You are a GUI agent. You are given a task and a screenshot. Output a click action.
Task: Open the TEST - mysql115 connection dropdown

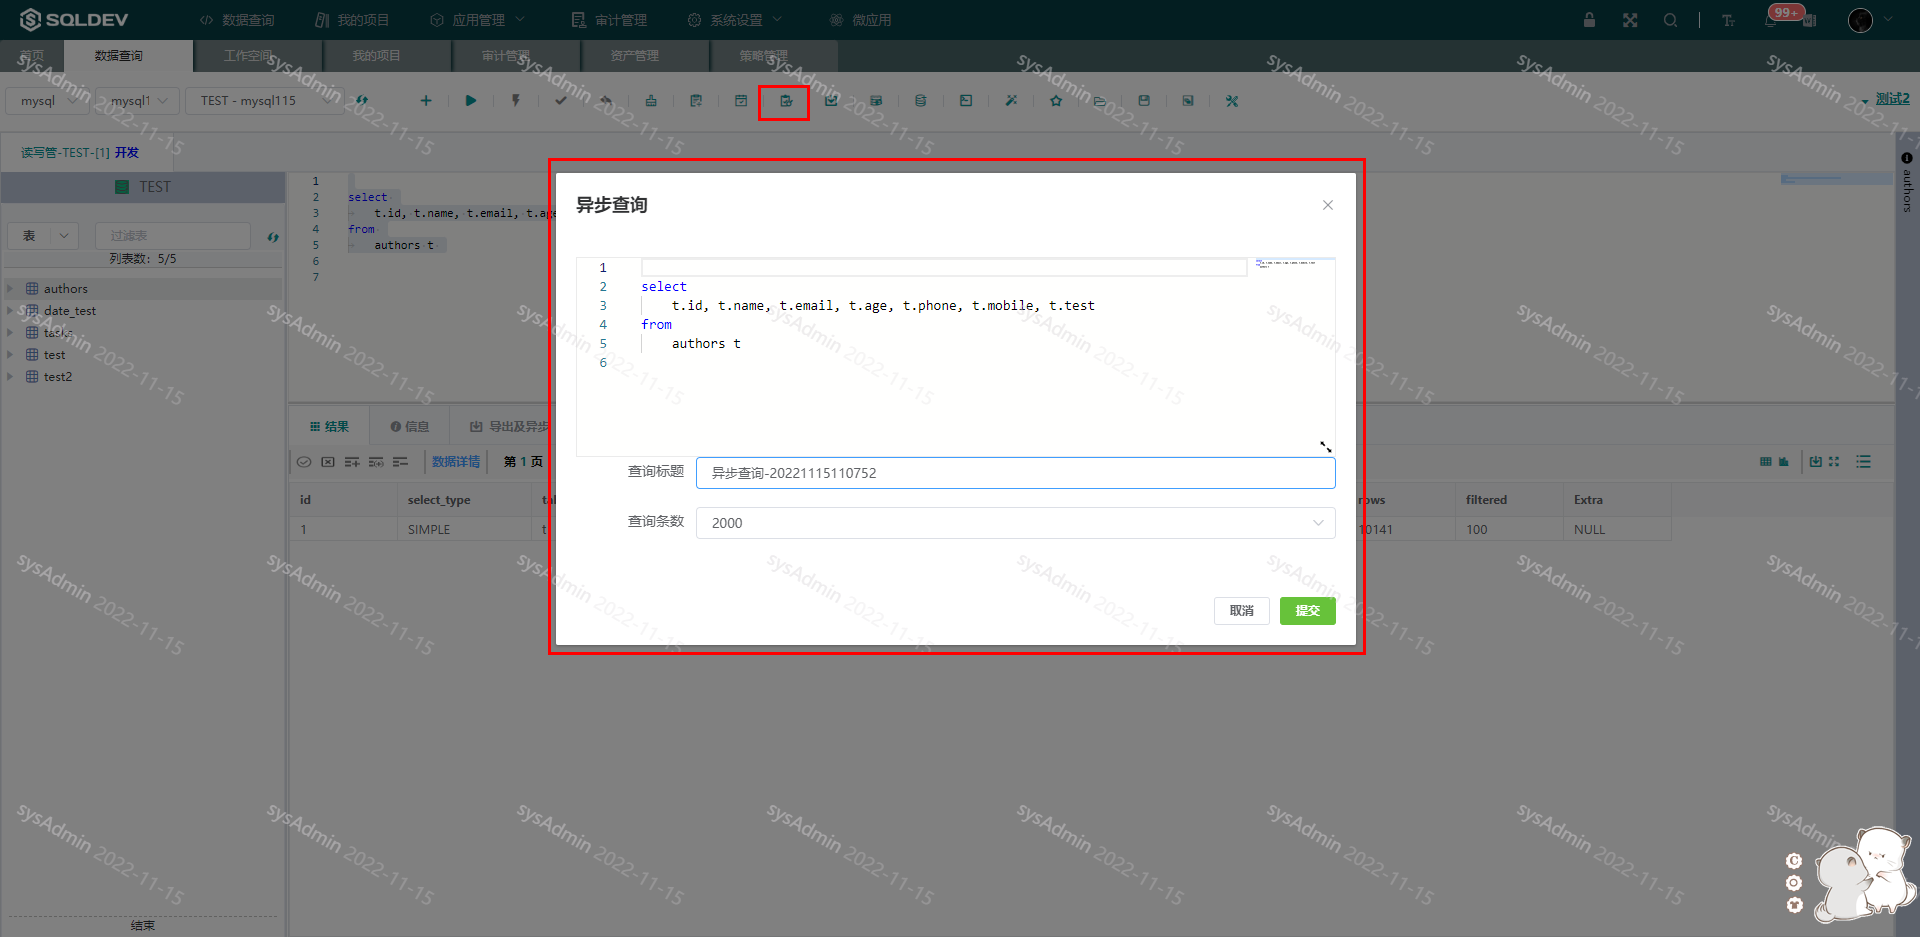tap(264, 101)
